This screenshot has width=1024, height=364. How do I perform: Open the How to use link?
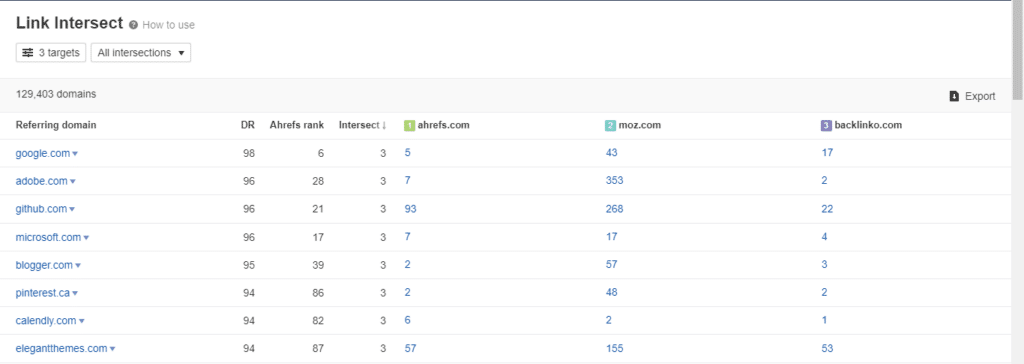(x=168, y=25)
